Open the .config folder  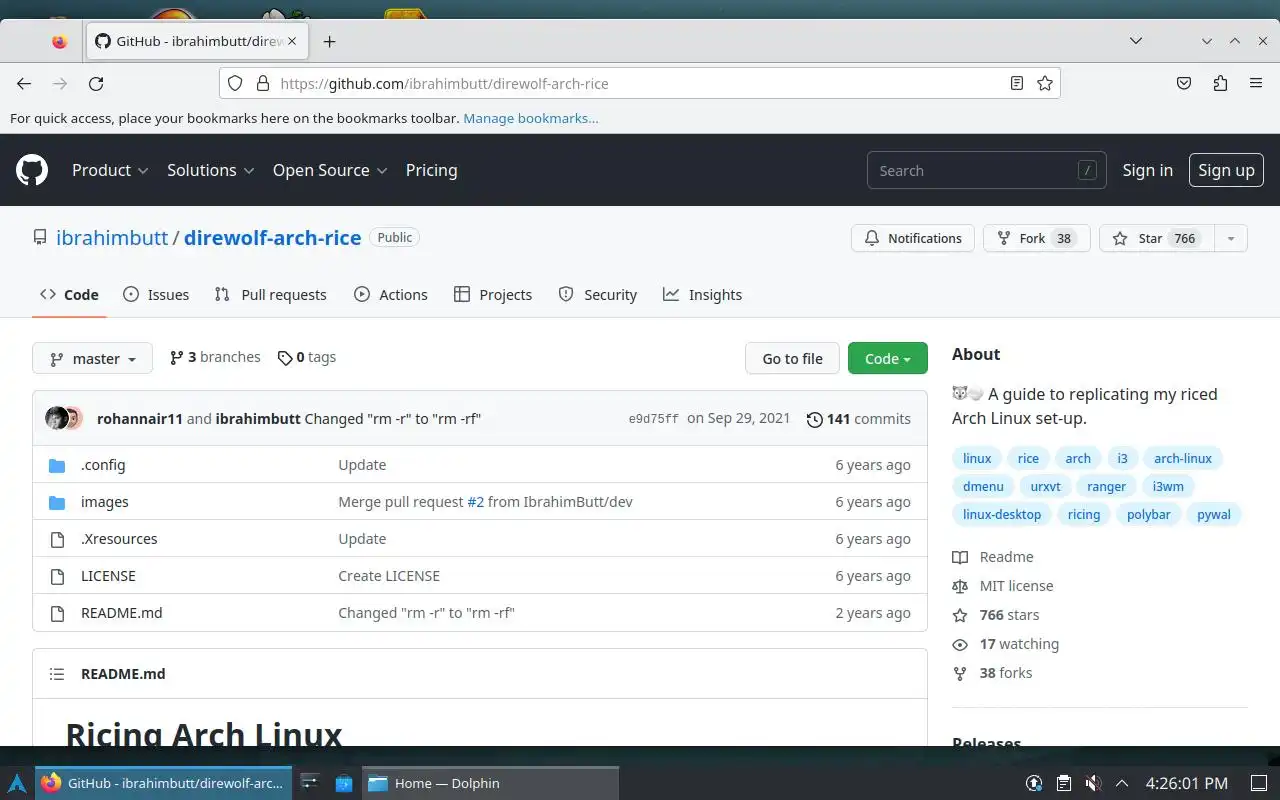click(103, 465)
